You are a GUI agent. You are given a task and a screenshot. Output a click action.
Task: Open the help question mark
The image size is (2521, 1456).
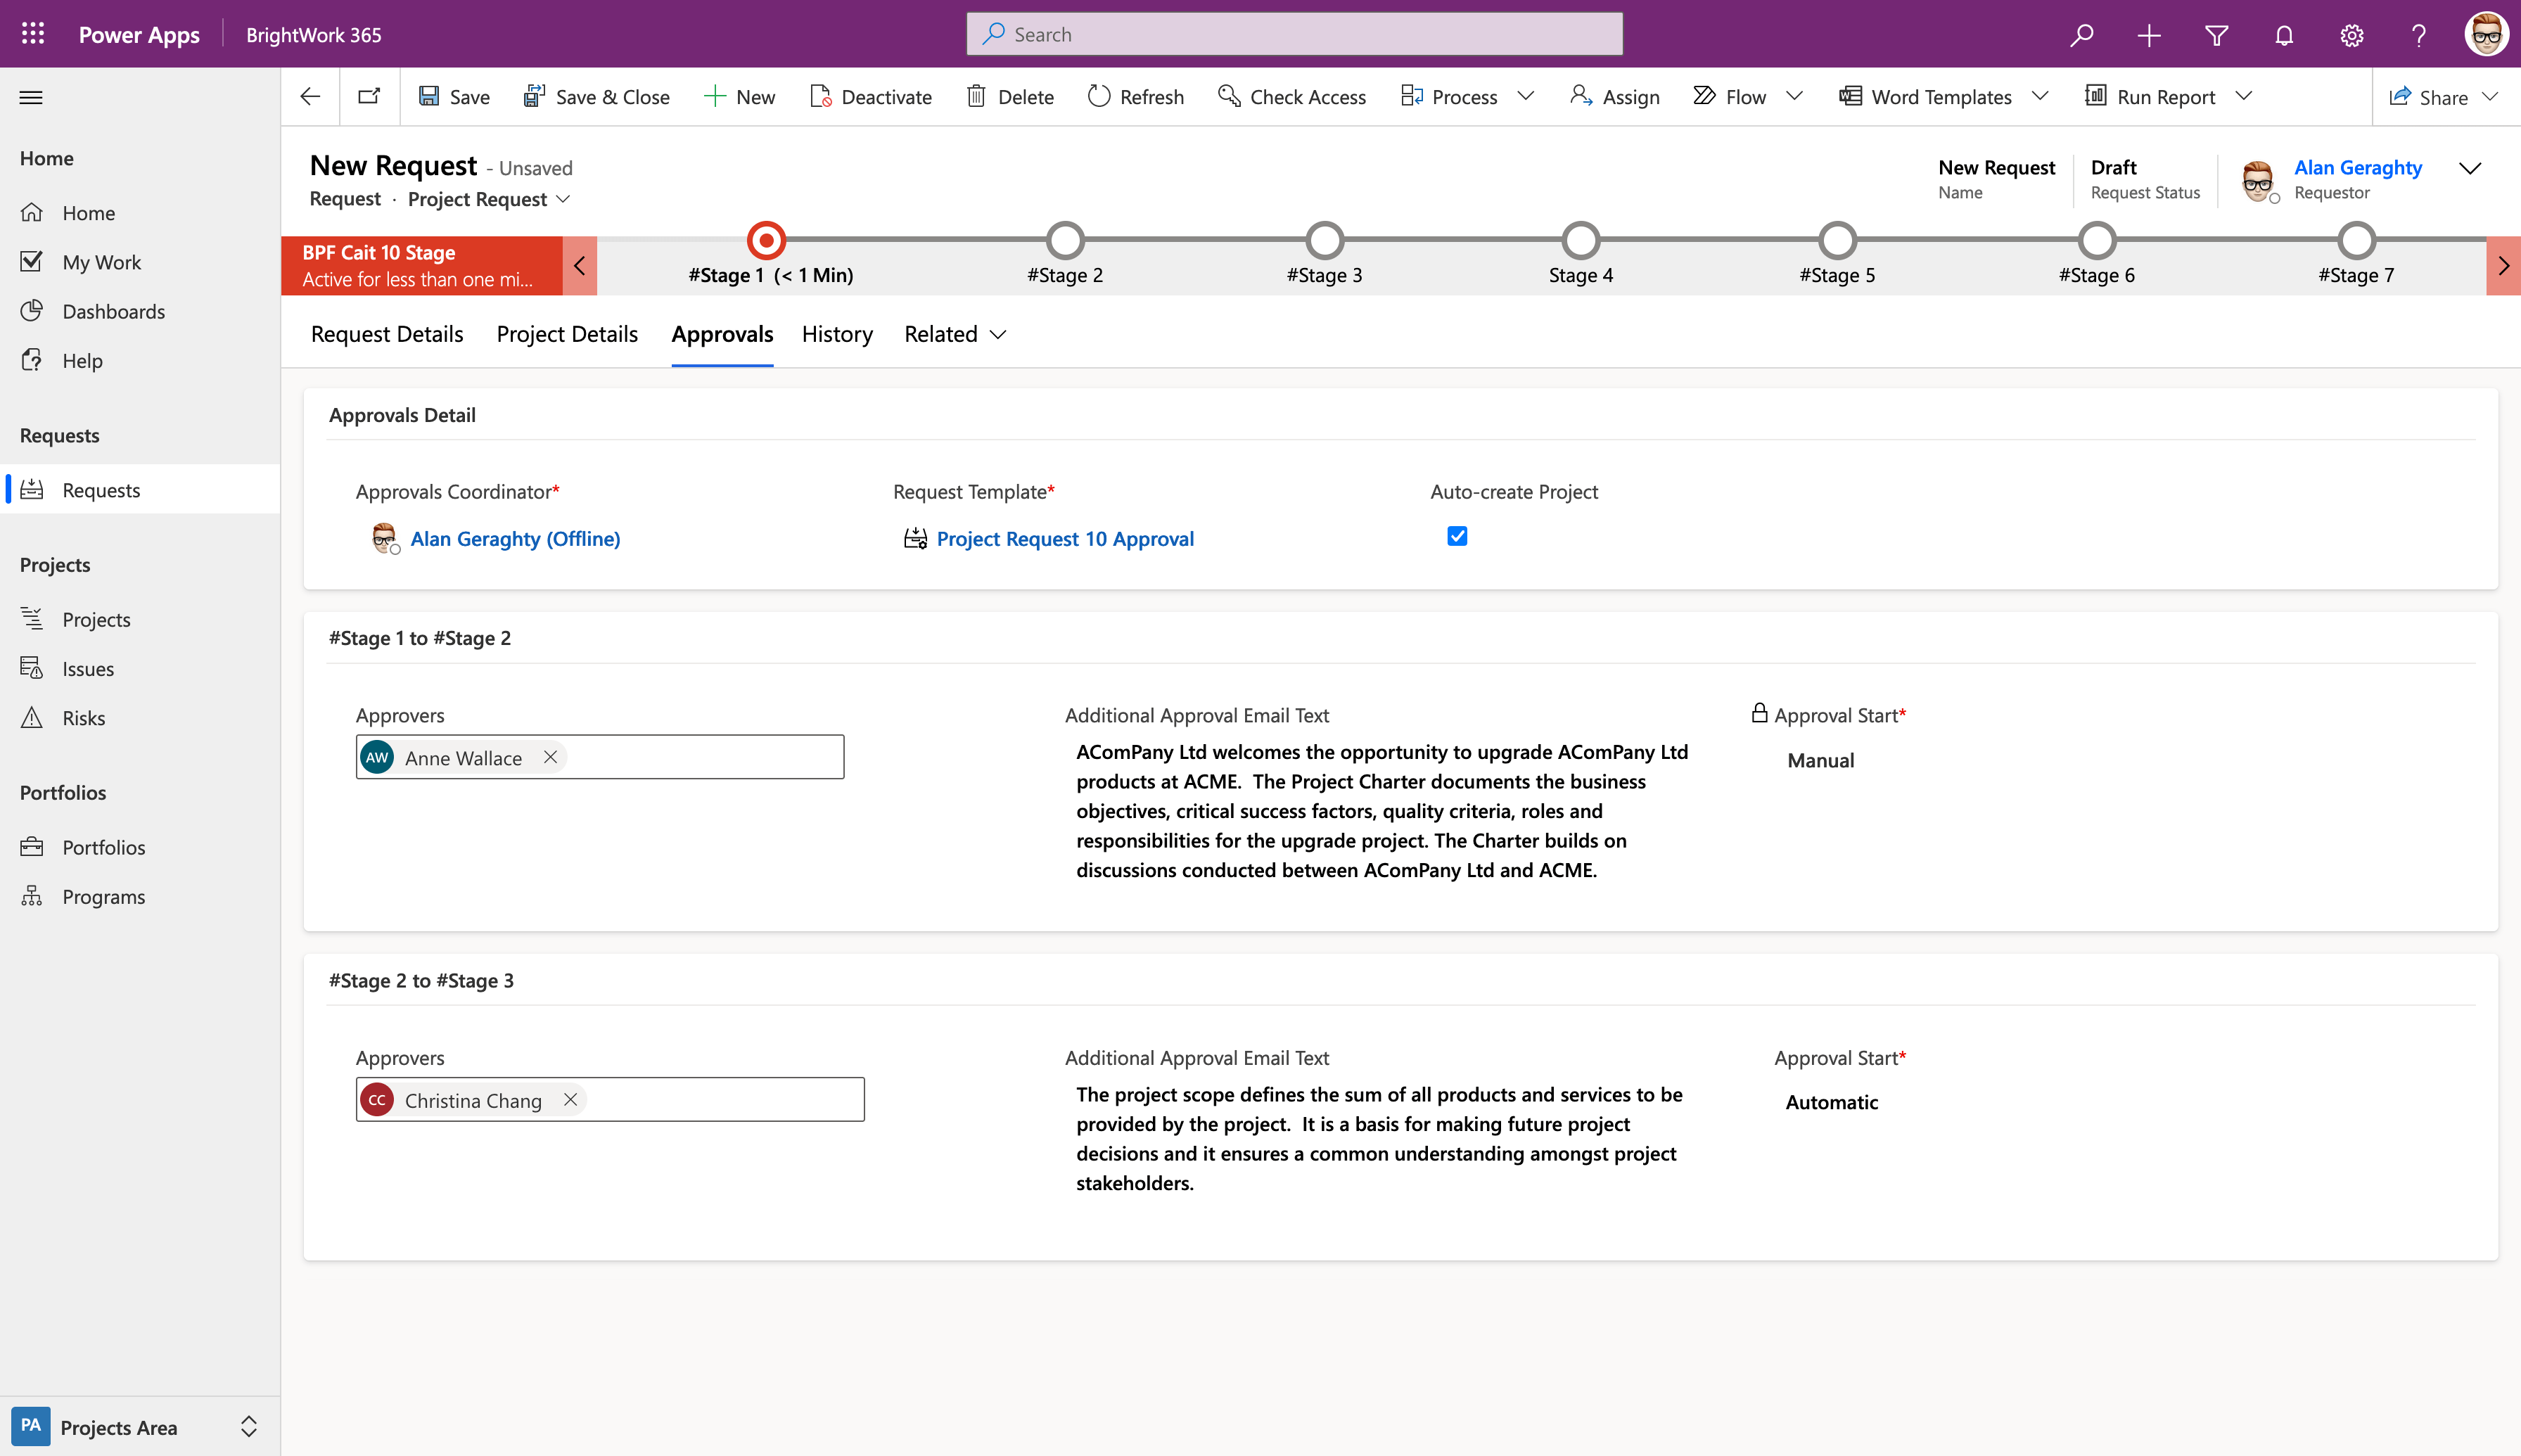pyautogui.click(x=2418, y=35)
